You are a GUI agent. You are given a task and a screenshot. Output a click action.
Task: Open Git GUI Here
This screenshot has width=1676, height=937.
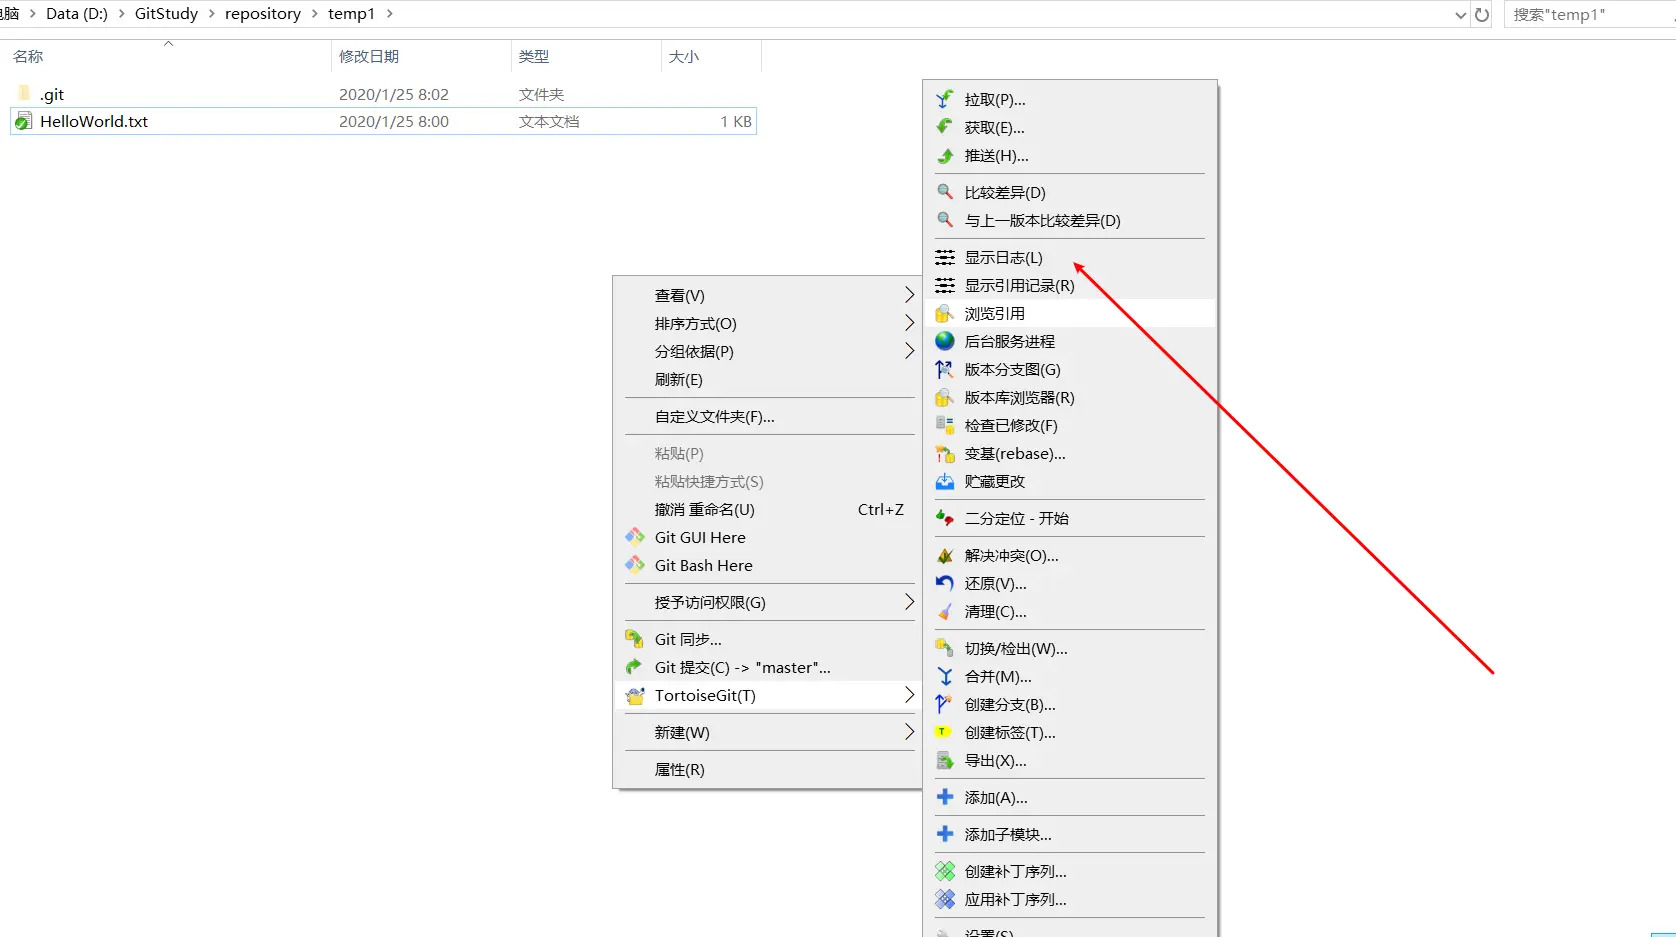(698, 537)
